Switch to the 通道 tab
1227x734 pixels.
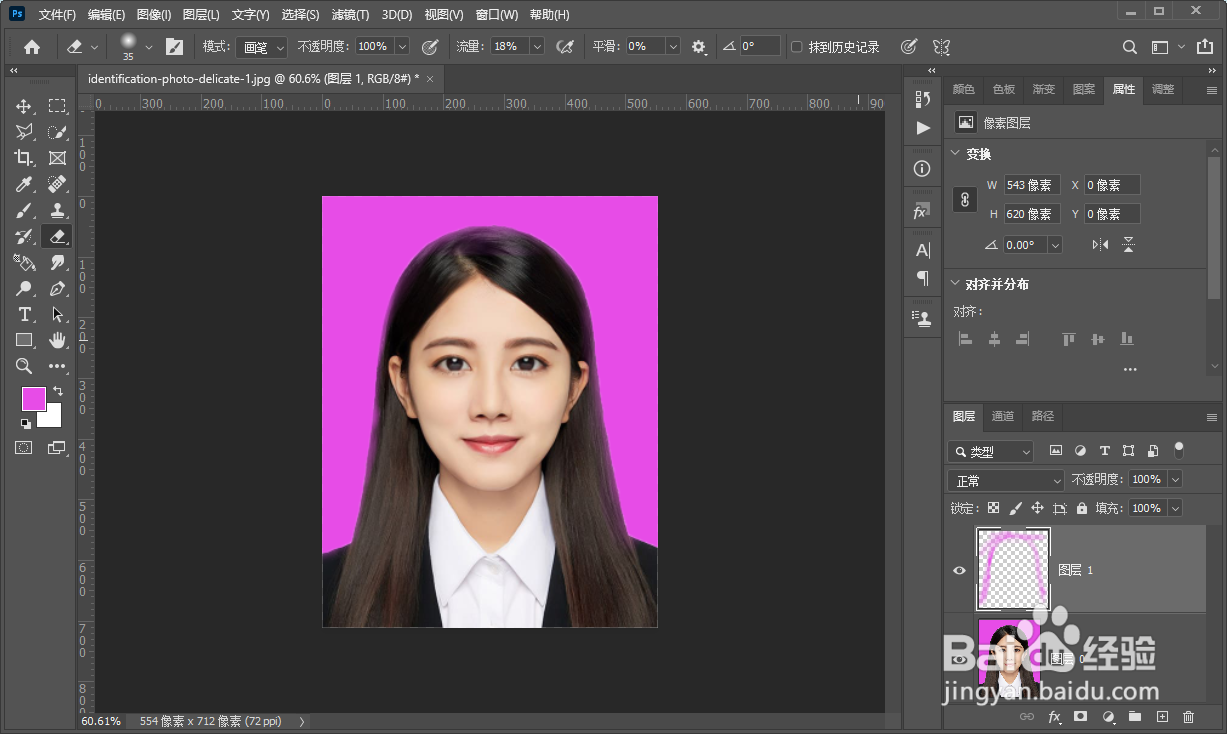1003,416
